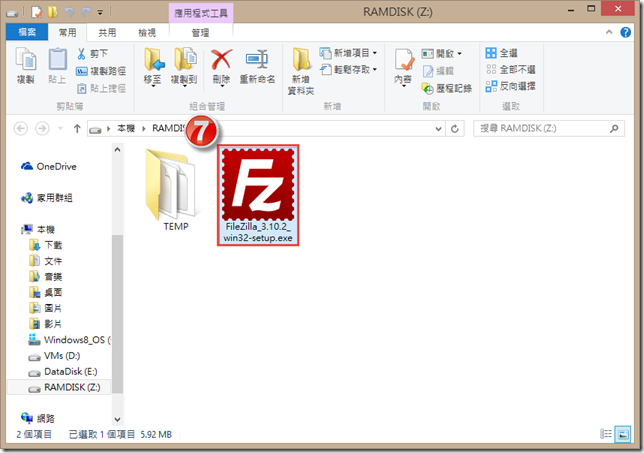Image resolution: width=644 pixels, height=453 pixels.
Task: Open 新增項目 (New item) dropdown
Action: click(348, 53)
